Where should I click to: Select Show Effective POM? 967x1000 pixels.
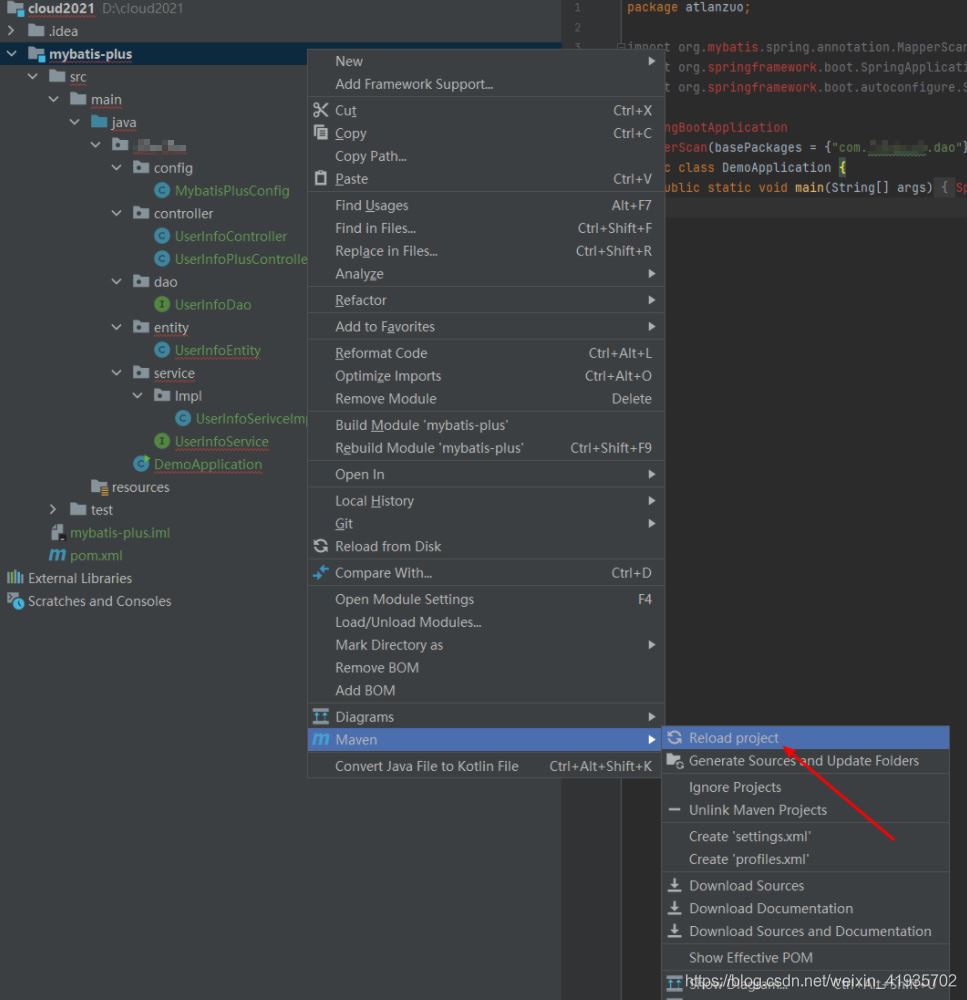tap(750, 957)
